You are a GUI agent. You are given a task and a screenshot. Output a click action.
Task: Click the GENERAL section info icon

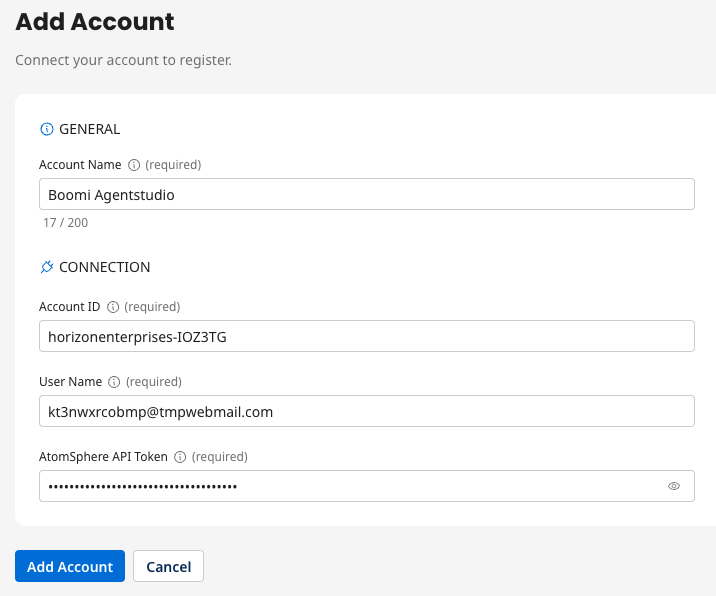point(47,129)
